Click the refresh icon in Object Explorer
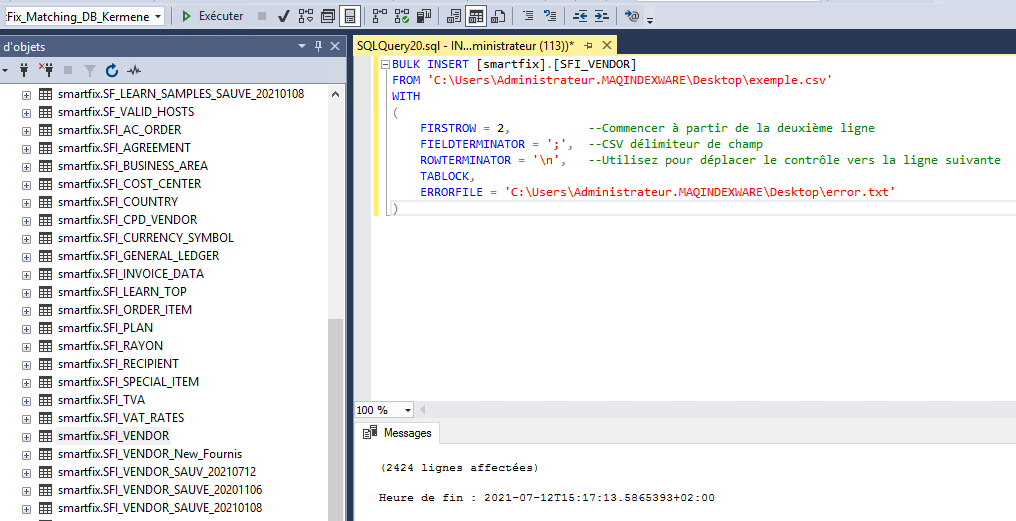 tap(112, 70)
